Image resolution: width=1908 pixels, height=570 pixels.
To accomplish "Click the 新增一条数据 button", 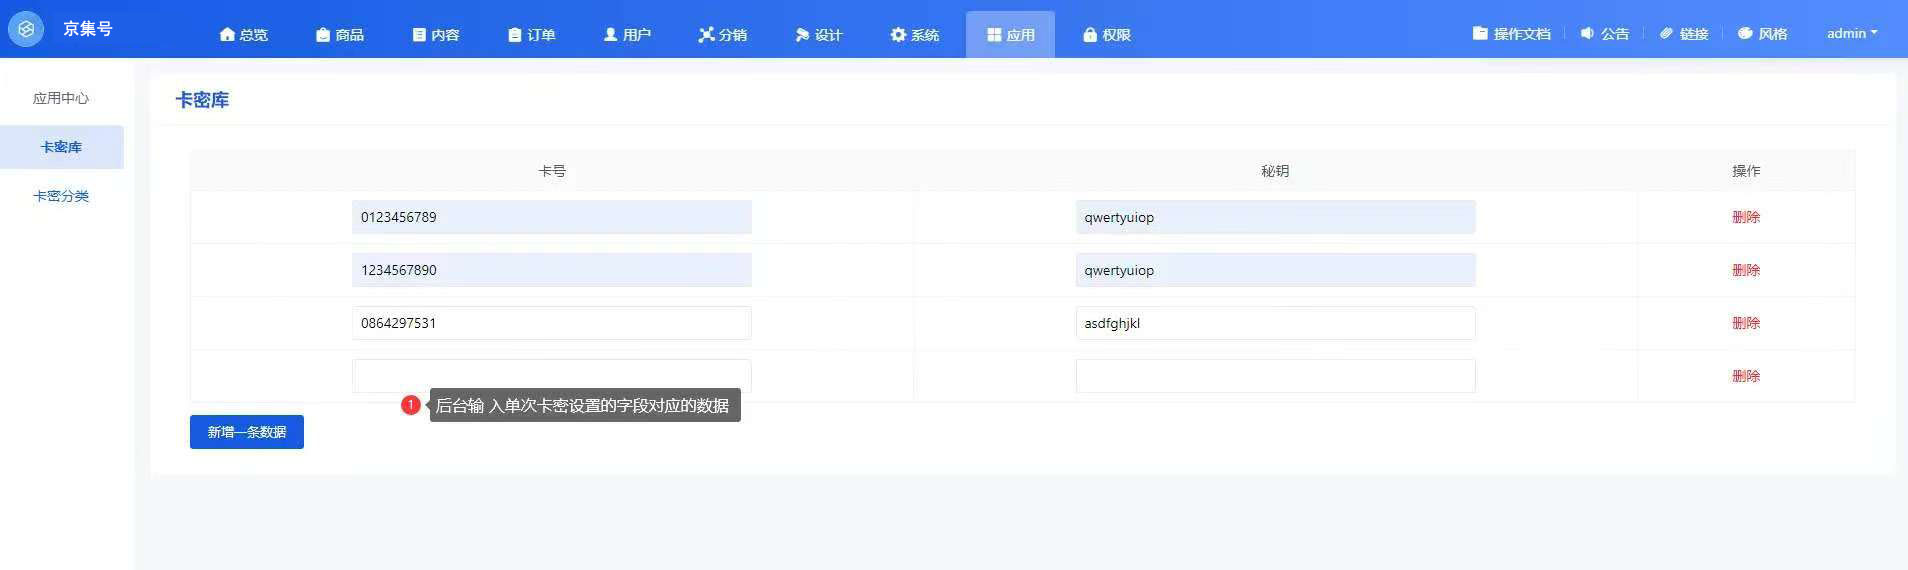I will (247, 432).
